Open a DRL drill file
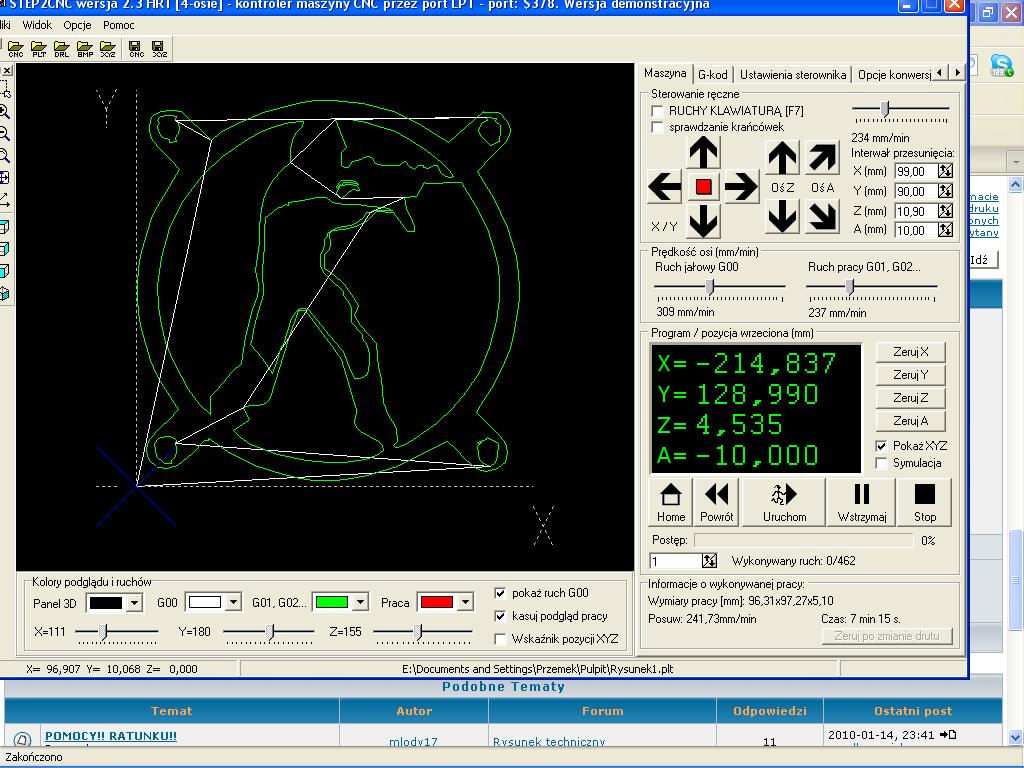1024x768 pixels. pyautogui.click(x=61, y=49)
